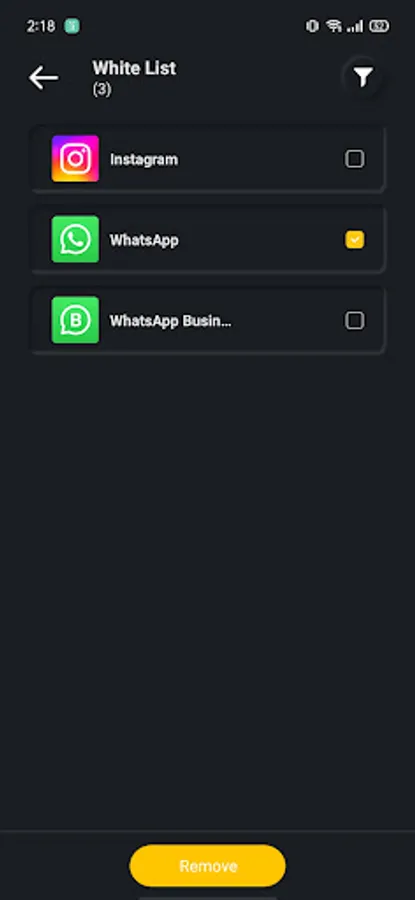Uncheck the WhatsApp checkbox
Screen dimensions: 415x900
pyautogui.click(x=354, y=240)
